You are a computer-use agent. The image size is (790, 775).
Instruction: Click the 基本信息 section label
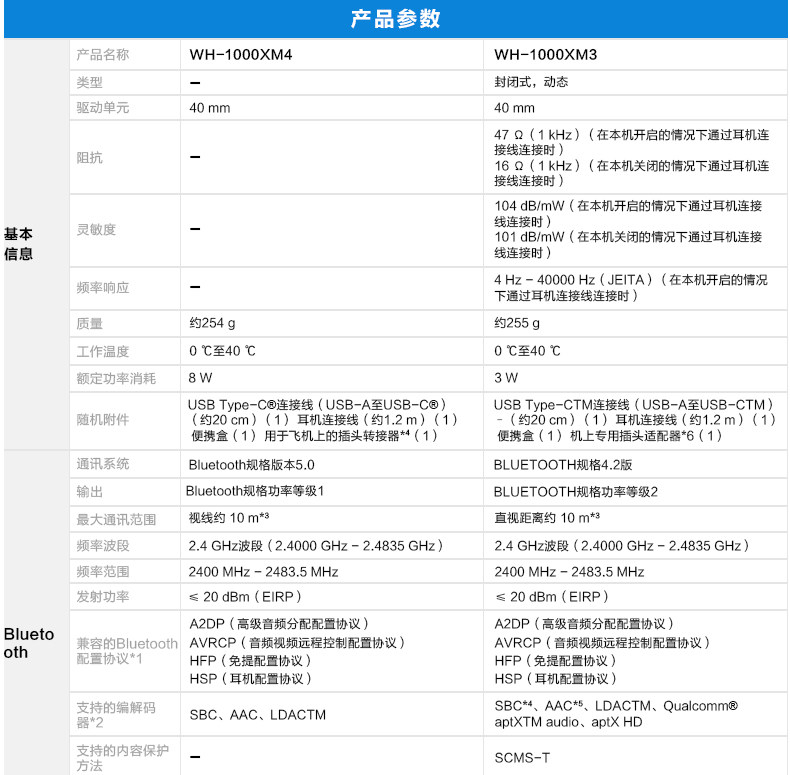pyautogui.click(x=18, y=244)
